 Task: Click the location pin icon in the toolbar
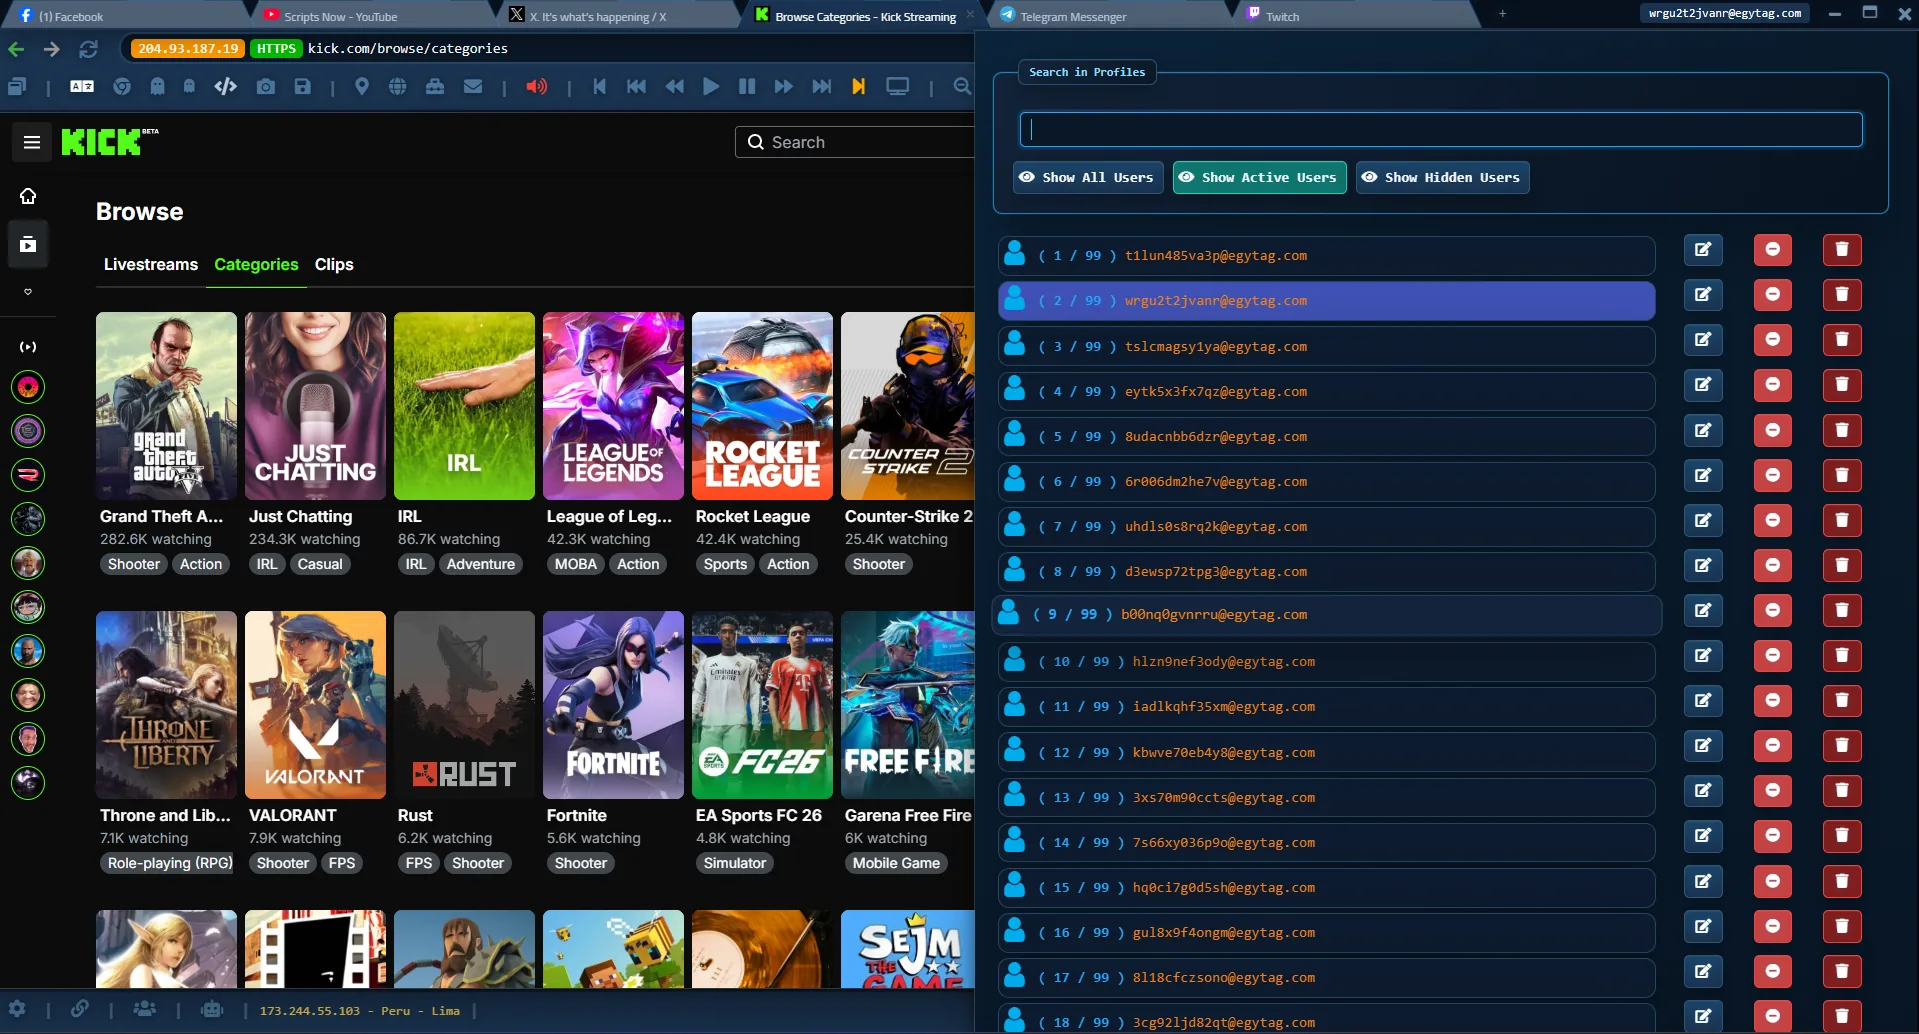tap(362, 87)
